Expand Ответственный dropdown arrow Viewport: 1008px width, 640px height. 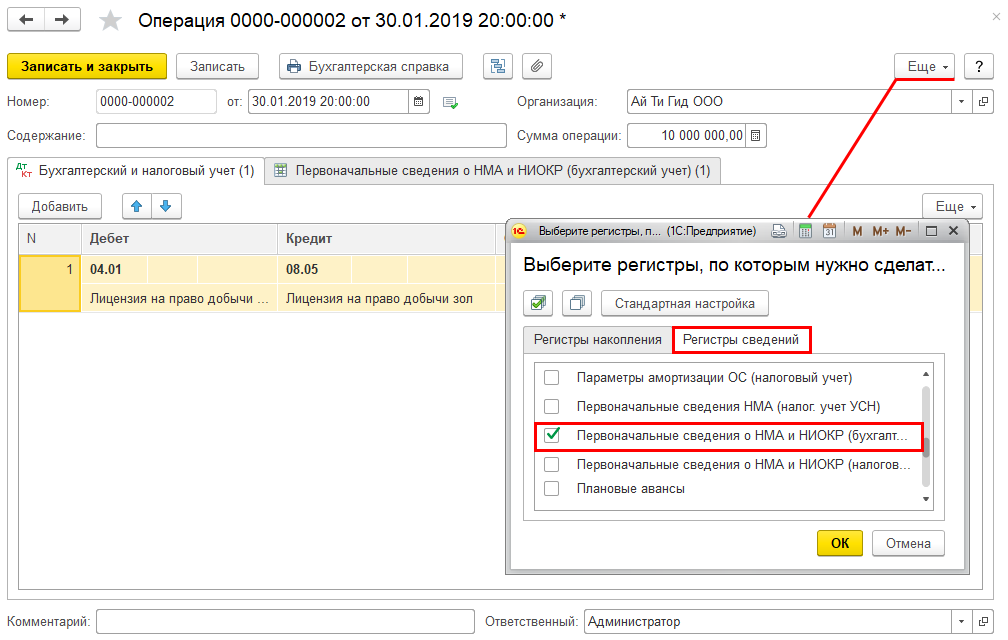point(961,621)
